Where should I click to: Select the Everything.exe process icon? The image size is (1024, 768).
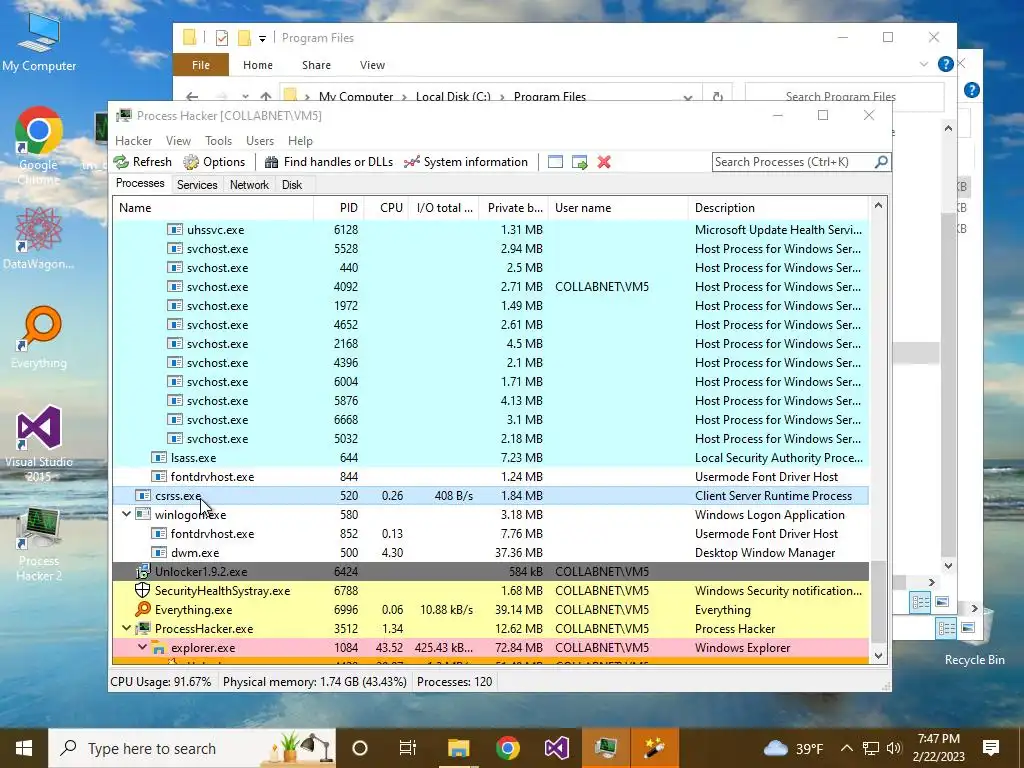[142, 609]
